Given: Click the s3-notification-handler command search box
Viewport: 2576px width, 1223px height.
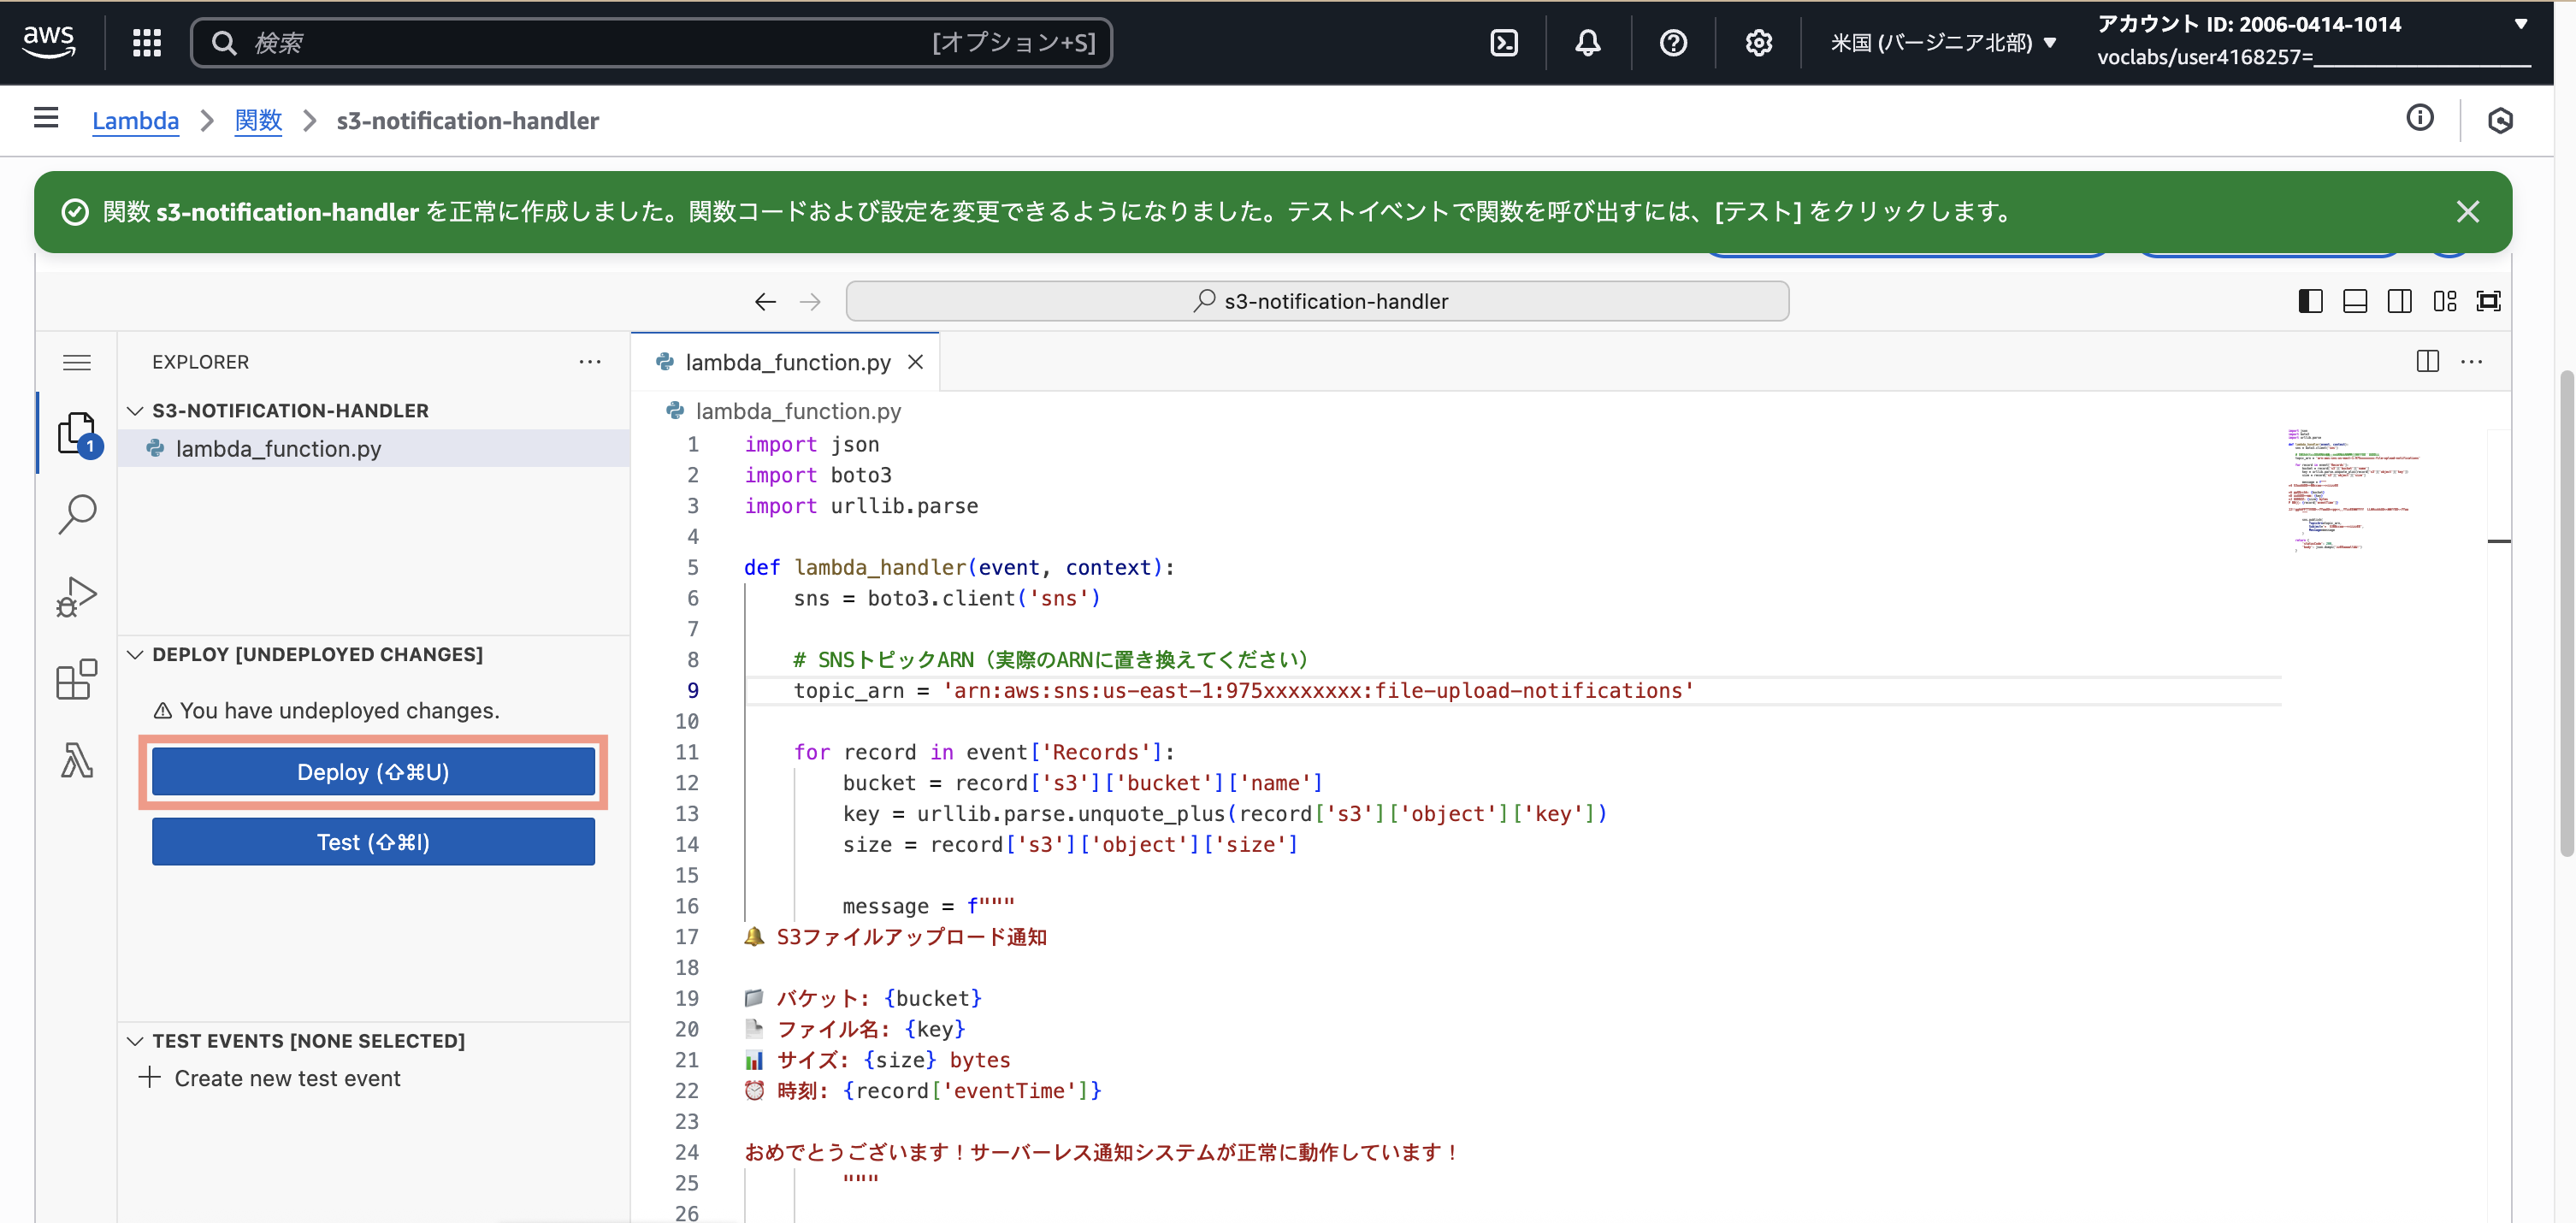Looking at the screenshot, I should click(1317, 301).
